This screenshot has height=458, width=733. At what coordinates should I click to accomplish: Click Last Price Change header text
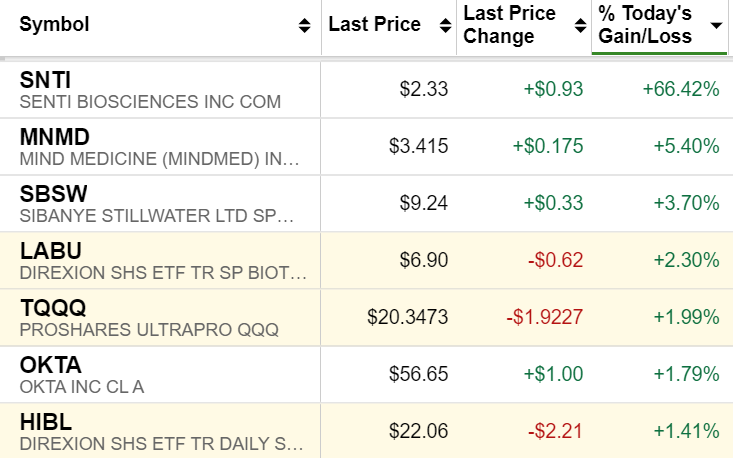click(x=509, y=25)
